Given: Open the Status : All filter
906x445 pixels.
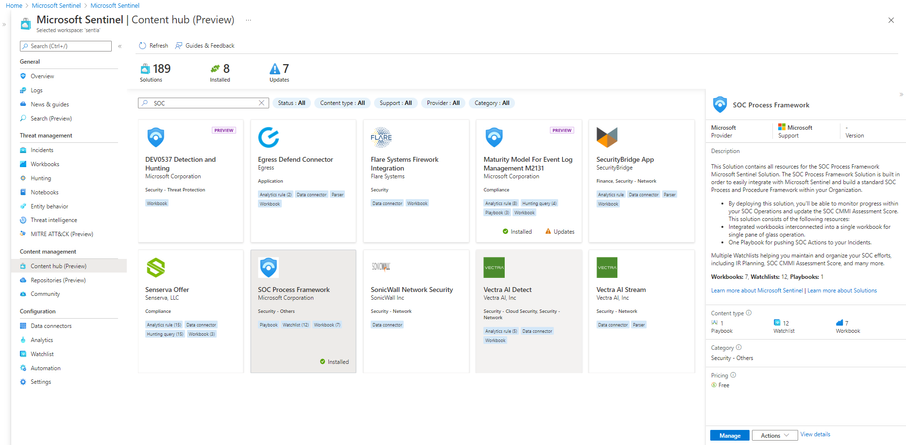Looking at the screenshot, I should [x=292, y=103].
